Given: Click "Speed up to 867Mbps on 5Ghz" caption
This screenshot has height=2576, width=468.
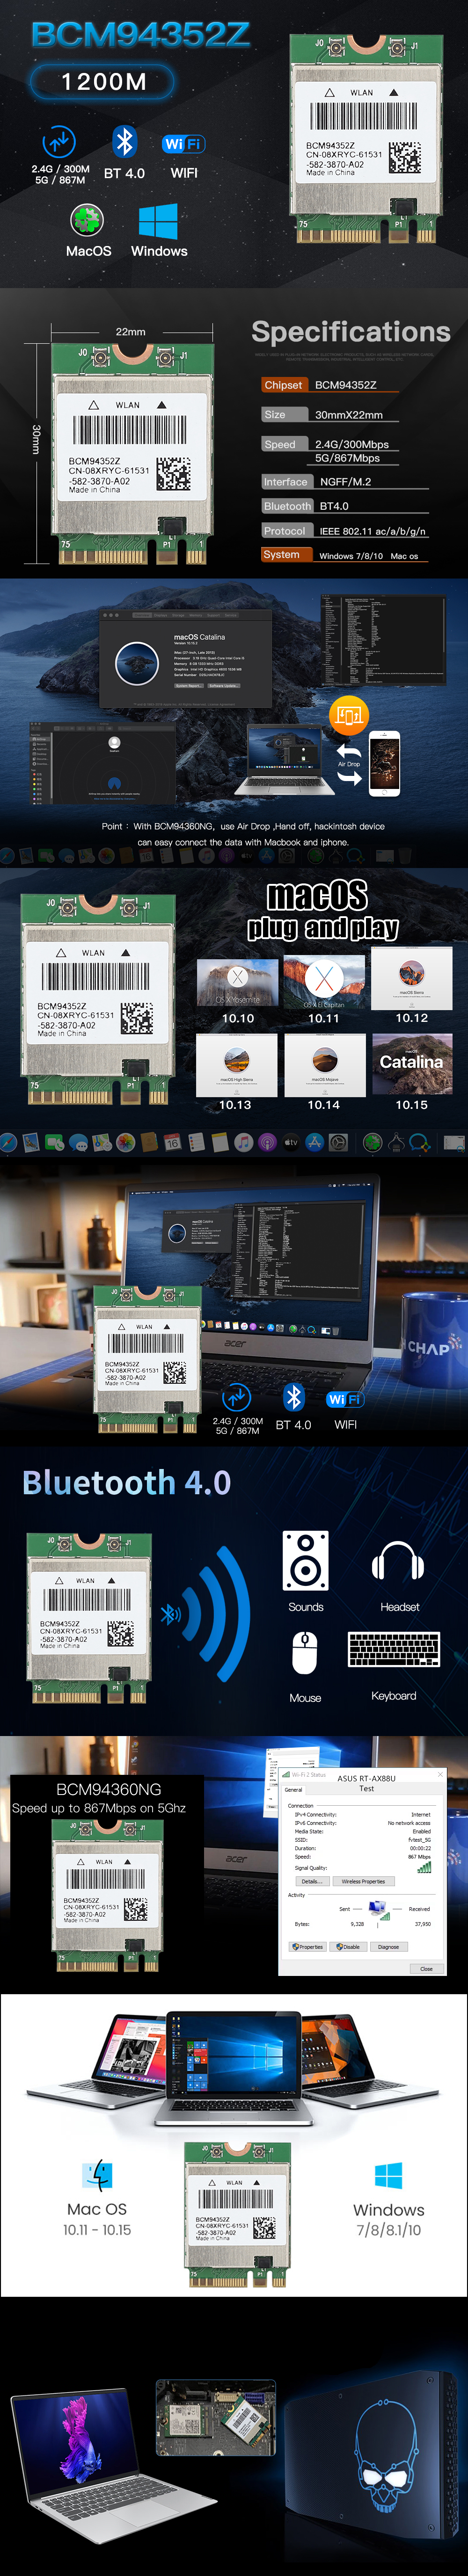Looking at the screenshot, I should [99, 1808].
